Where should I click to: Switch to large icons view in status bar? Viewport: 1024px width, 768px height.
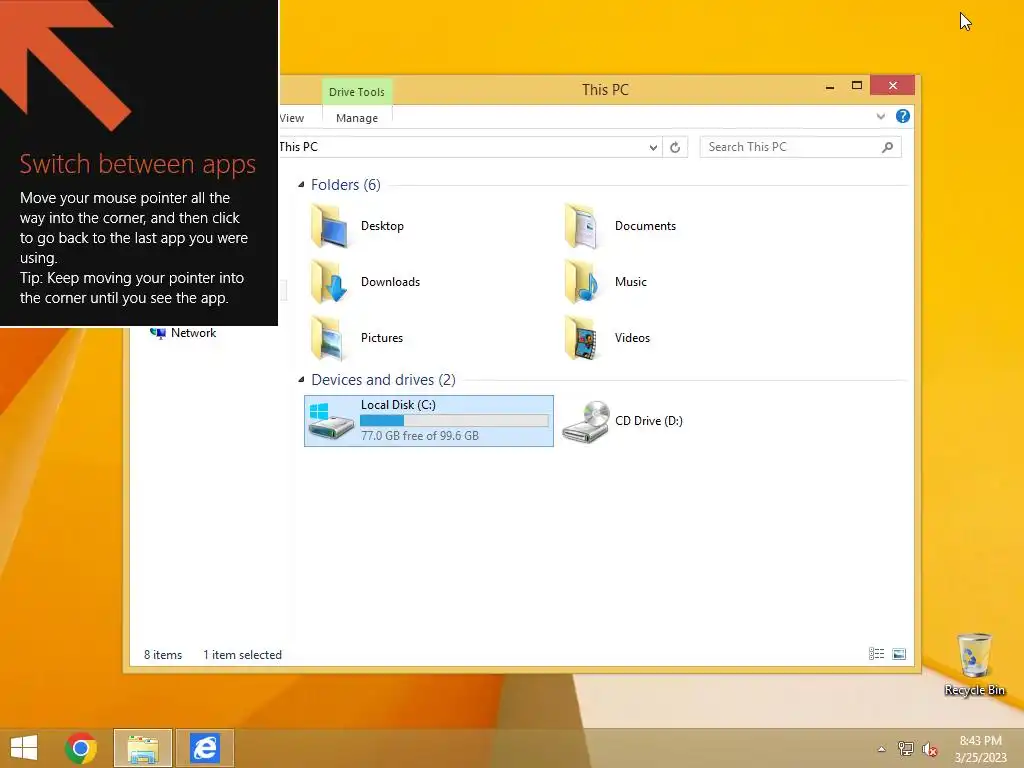pyautogui.click(x=899, y=654)
